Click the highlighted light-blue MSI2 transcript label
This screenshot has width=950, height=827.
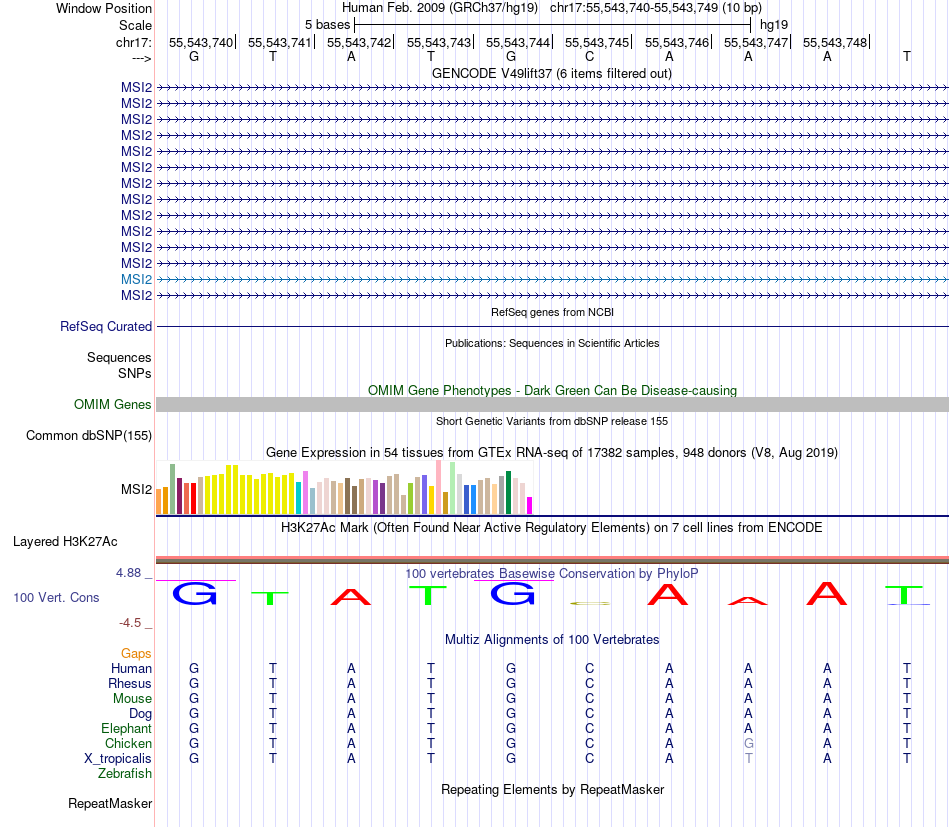point(136,279)
